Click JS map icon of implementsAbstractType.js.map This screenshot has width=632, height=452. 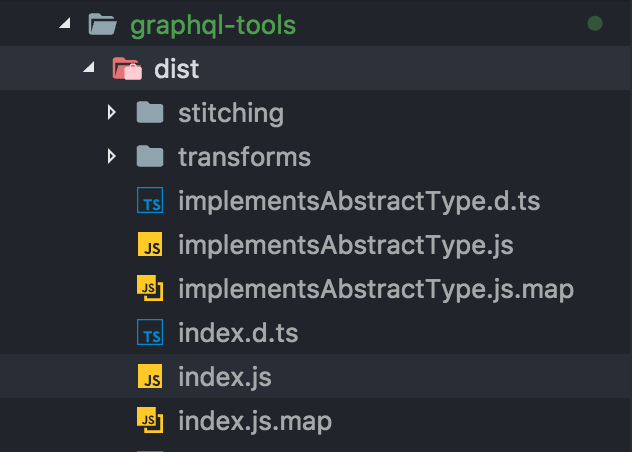click(150, 288)
